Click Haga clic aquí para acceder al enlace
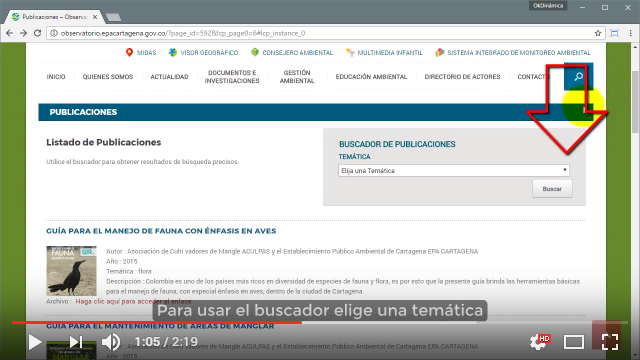The width and height of the screenshot is (640, 360). click(x=133, y=301)
